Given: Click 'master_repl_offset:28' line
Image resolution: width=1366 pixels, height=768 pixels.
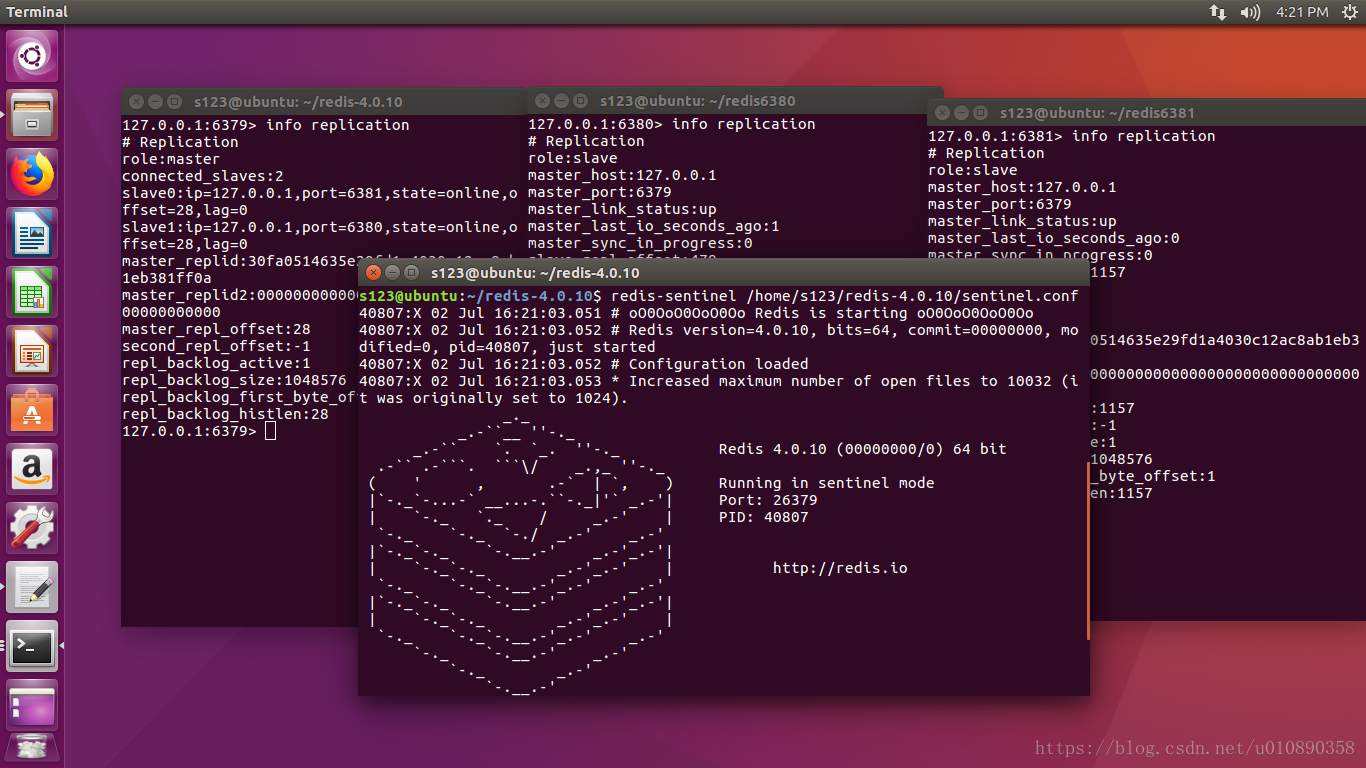Looking at the screenshot, I should tap(216, 329).
